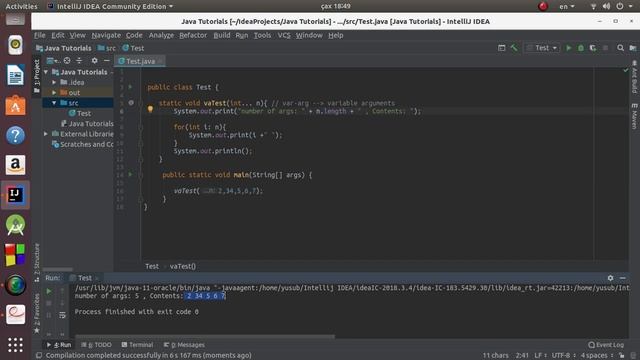The height and width of the screenshot is (360, 640).
Task: Open the VCS menu
Action: tap(284, 35)
